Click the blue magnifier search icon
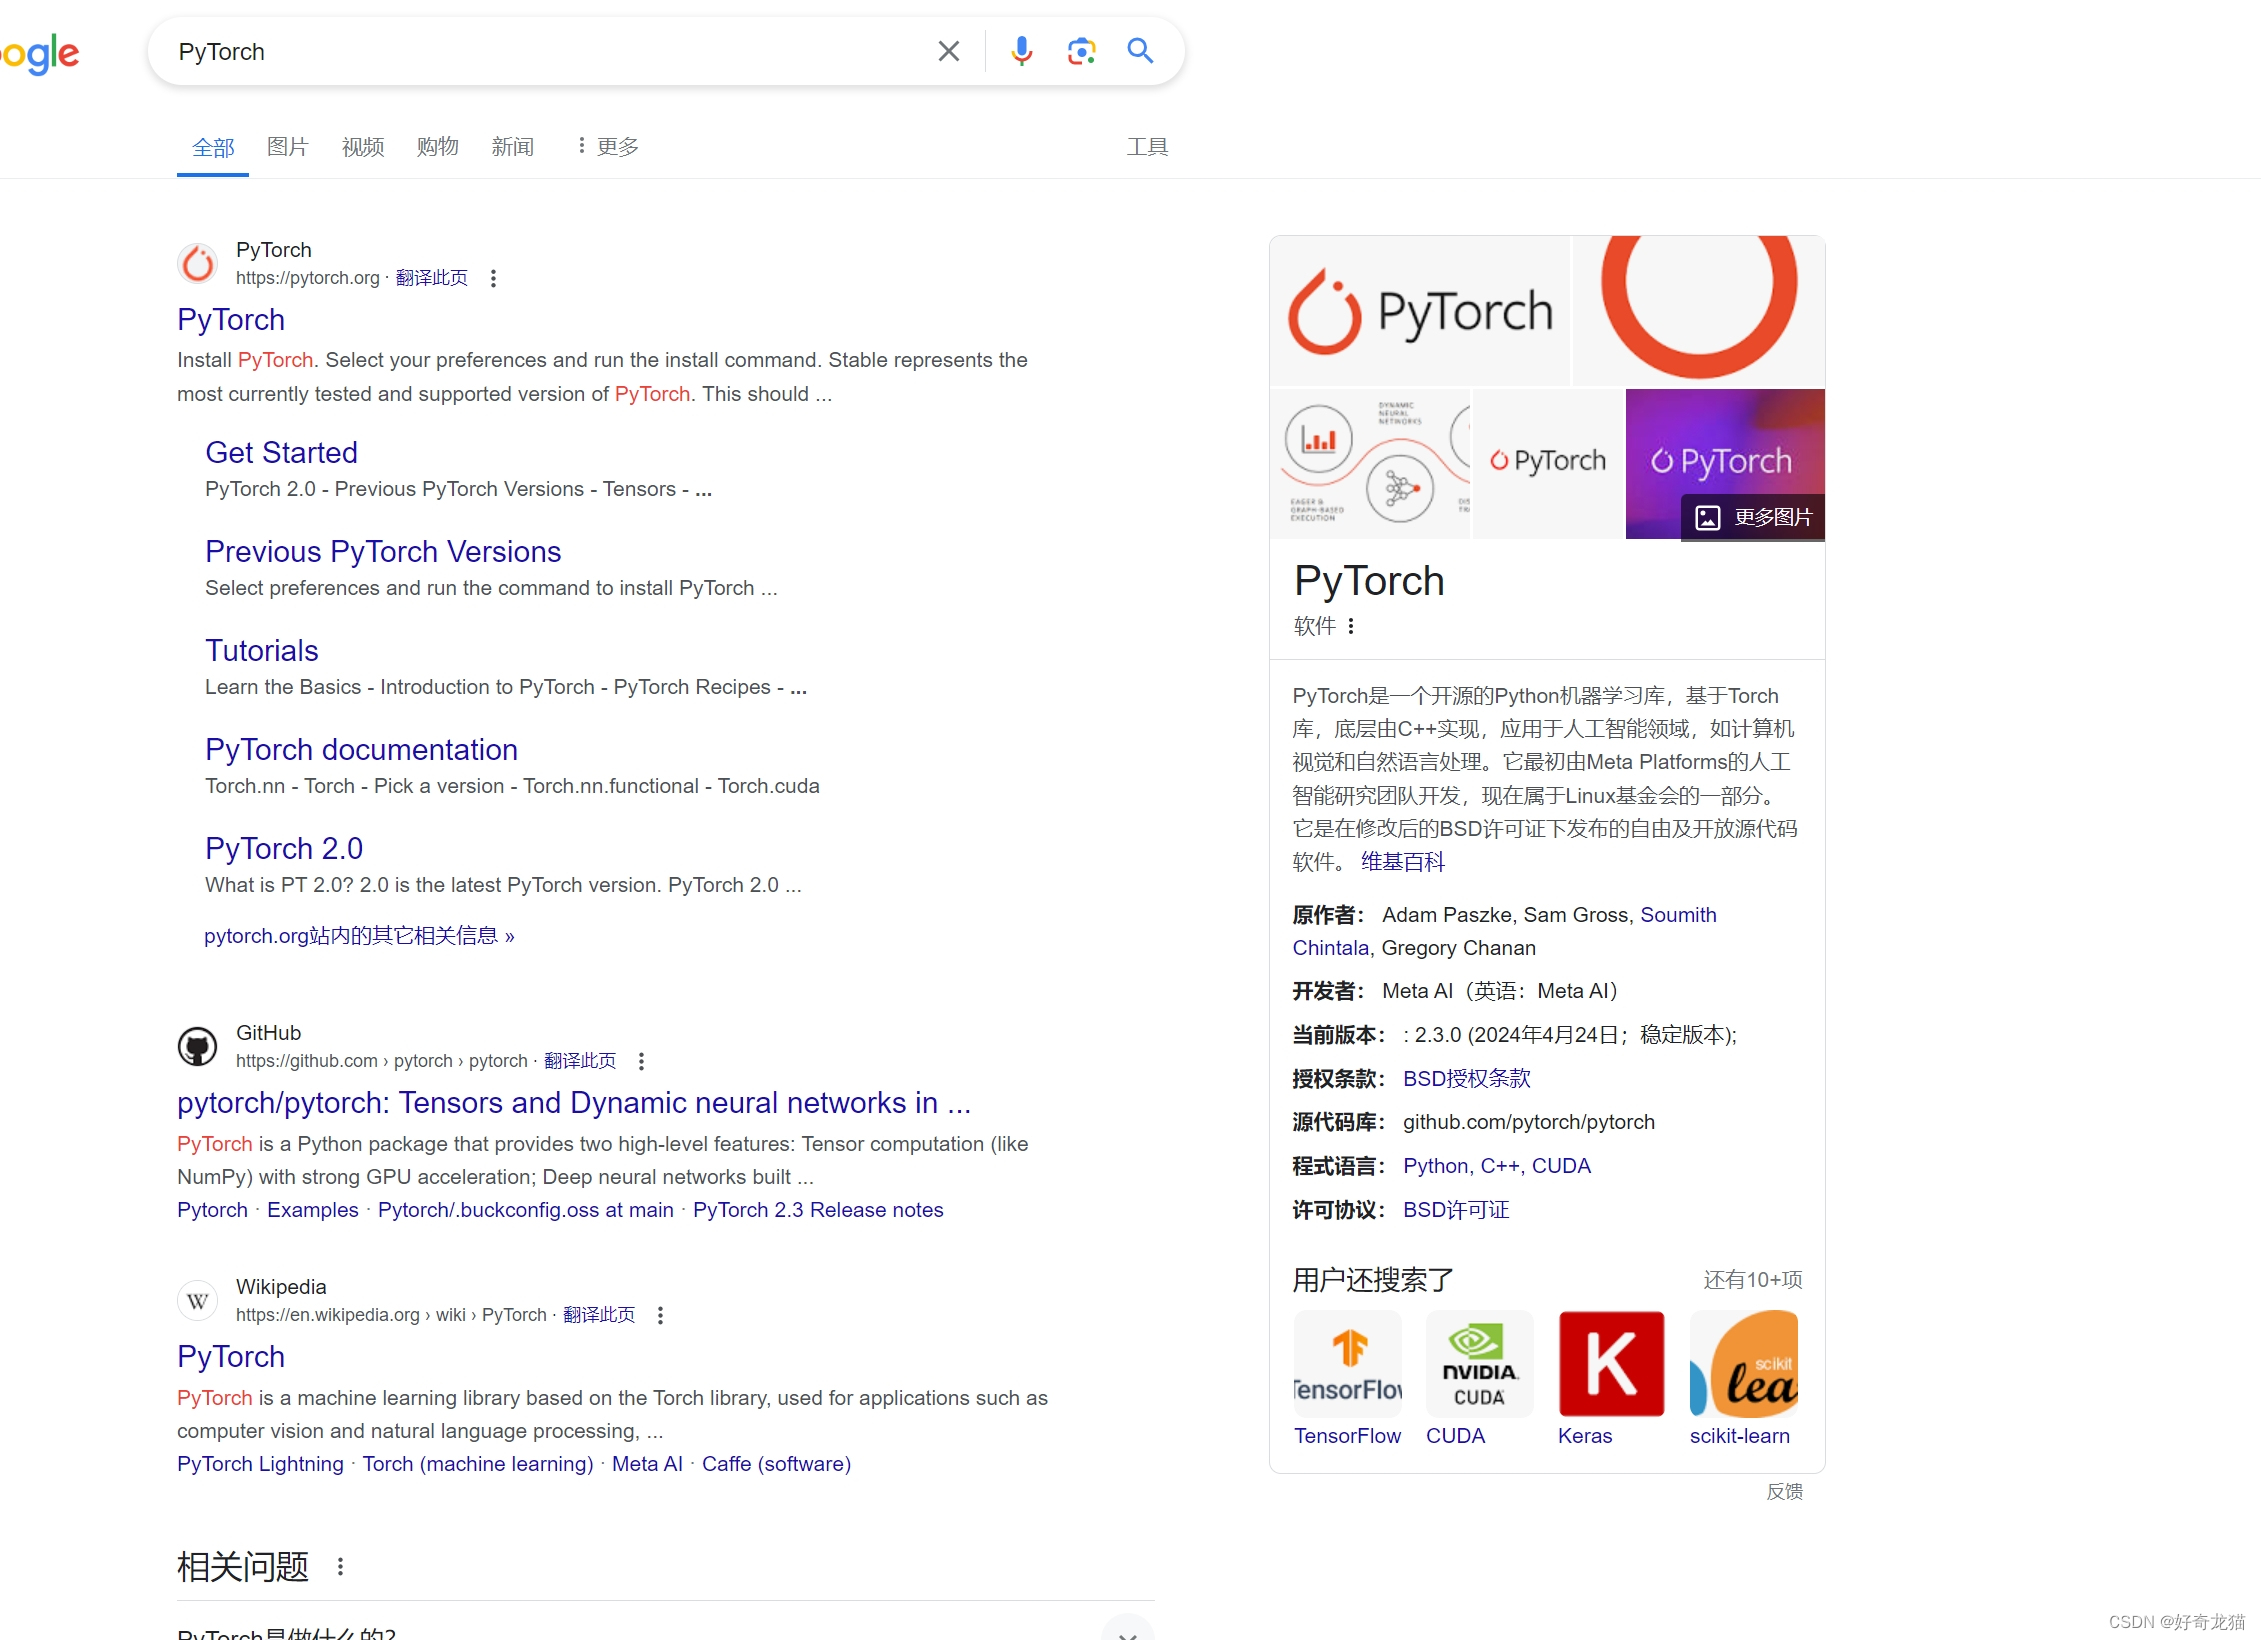Screen dimensions: 2261x1640 coord(1140,51)
